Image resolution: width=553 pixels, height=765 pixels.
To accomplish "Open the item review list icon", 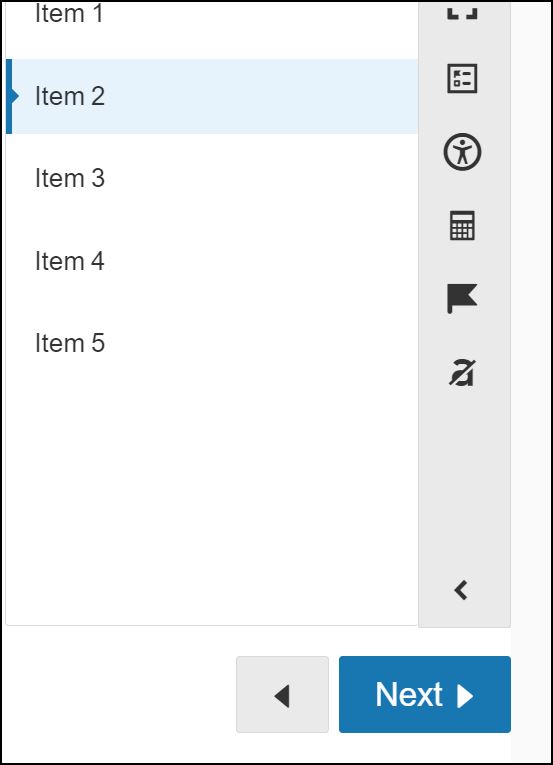I will coord(462,79).
